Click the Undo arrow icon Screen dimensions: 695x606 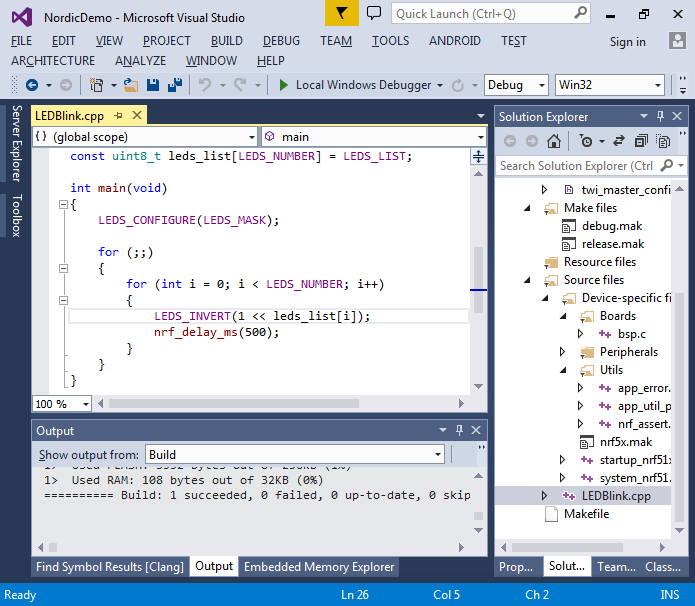[205, 84]
